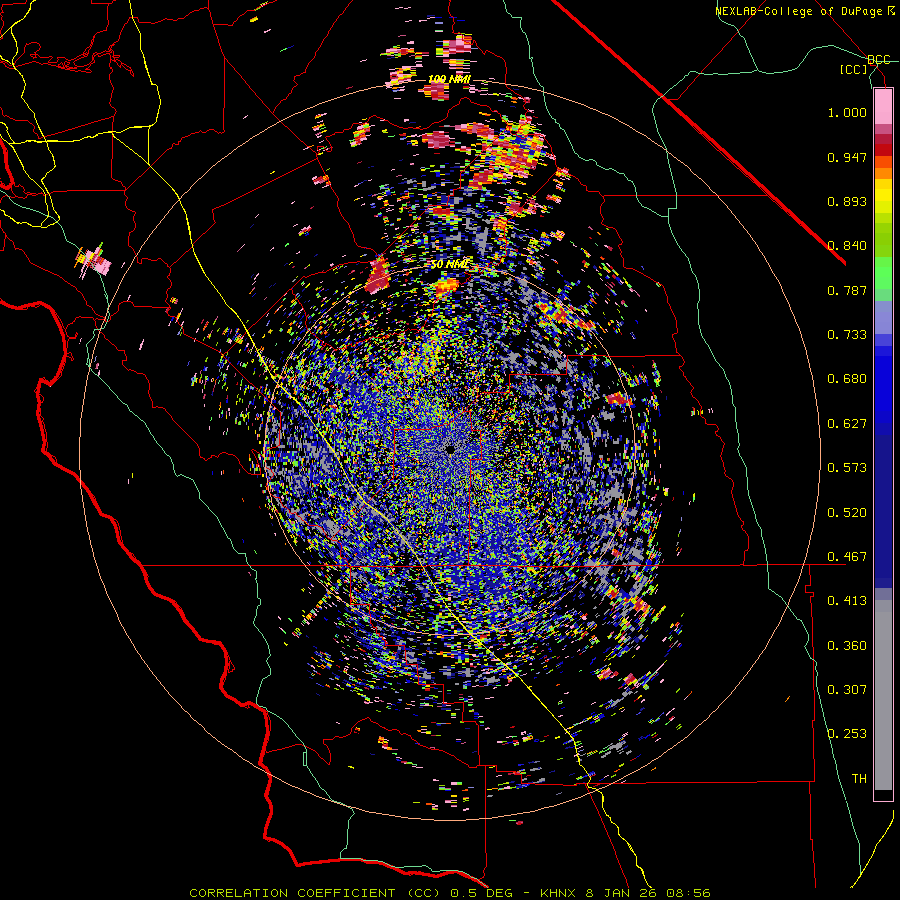Screen dimensions: 900x900
Task: Click the TH threshold label
Action: tap(859, 779)
